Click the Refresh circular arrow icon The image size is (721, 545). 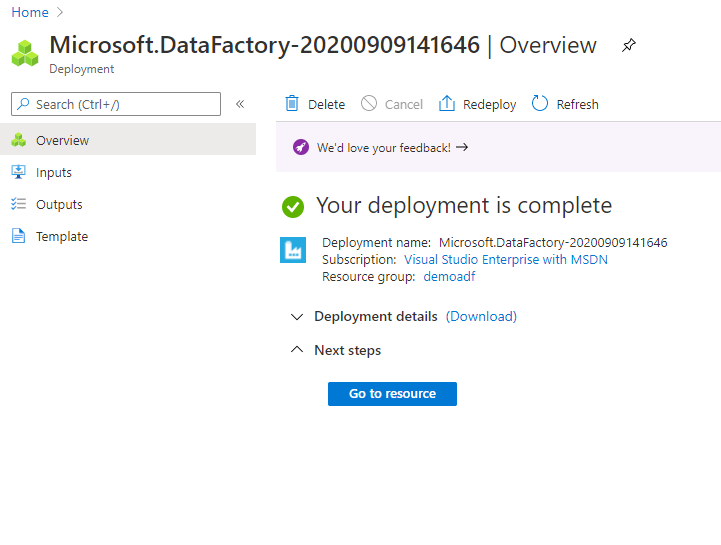click(x=540, y=104)
